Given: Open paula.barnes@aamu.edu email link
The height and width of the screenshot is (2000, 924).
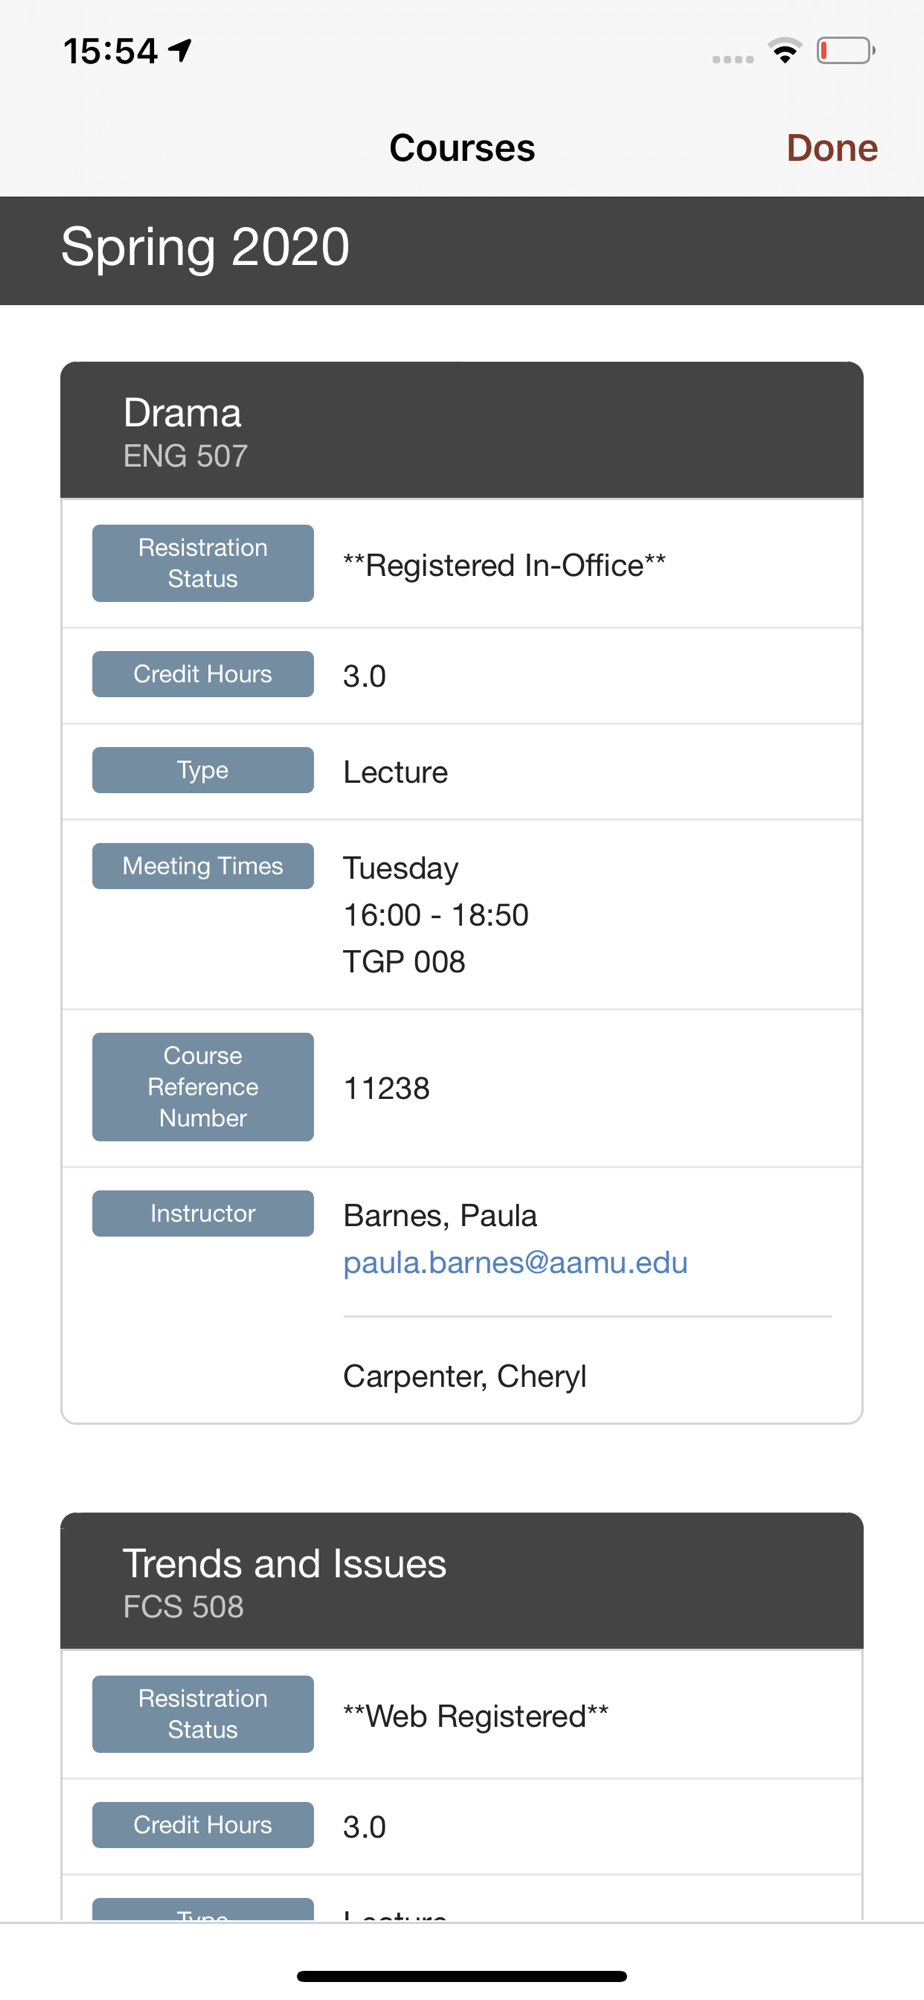Looking at the screenshot, I should click(x=515, y=1263).
